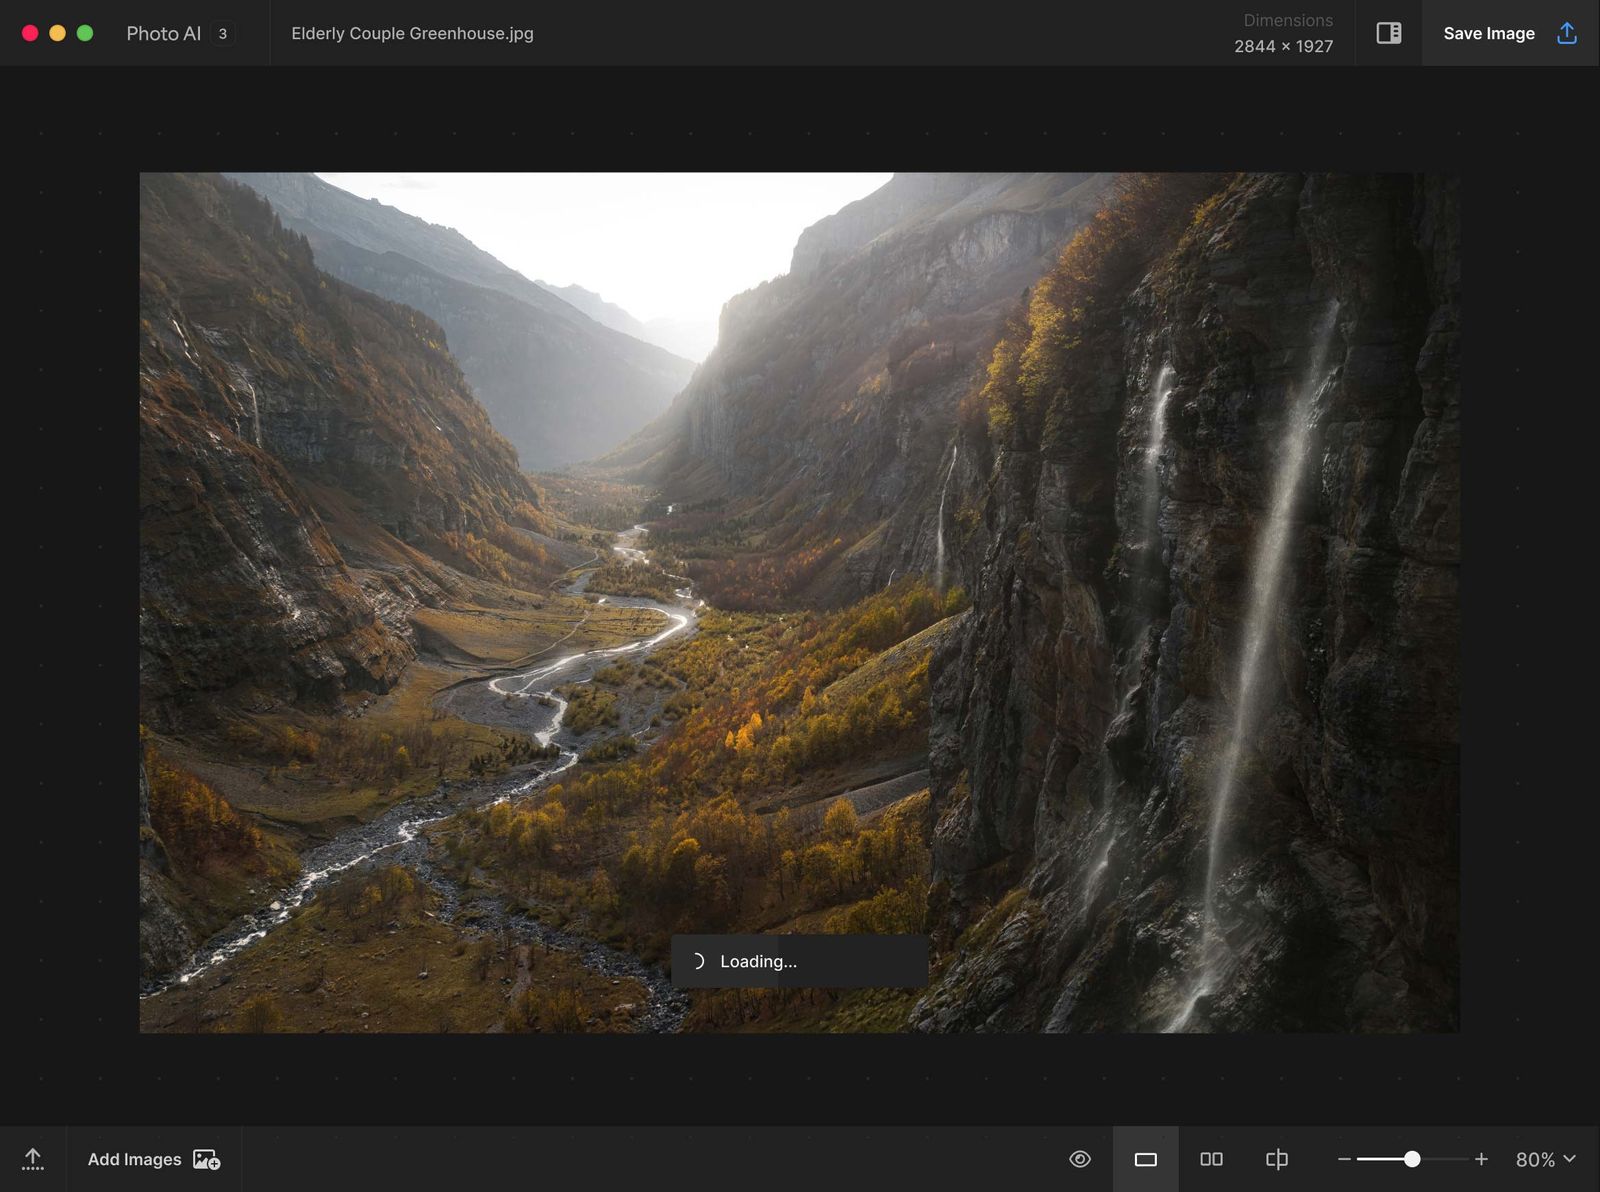
Task: Select the single view mode icon
Action: point(1146,1159)
